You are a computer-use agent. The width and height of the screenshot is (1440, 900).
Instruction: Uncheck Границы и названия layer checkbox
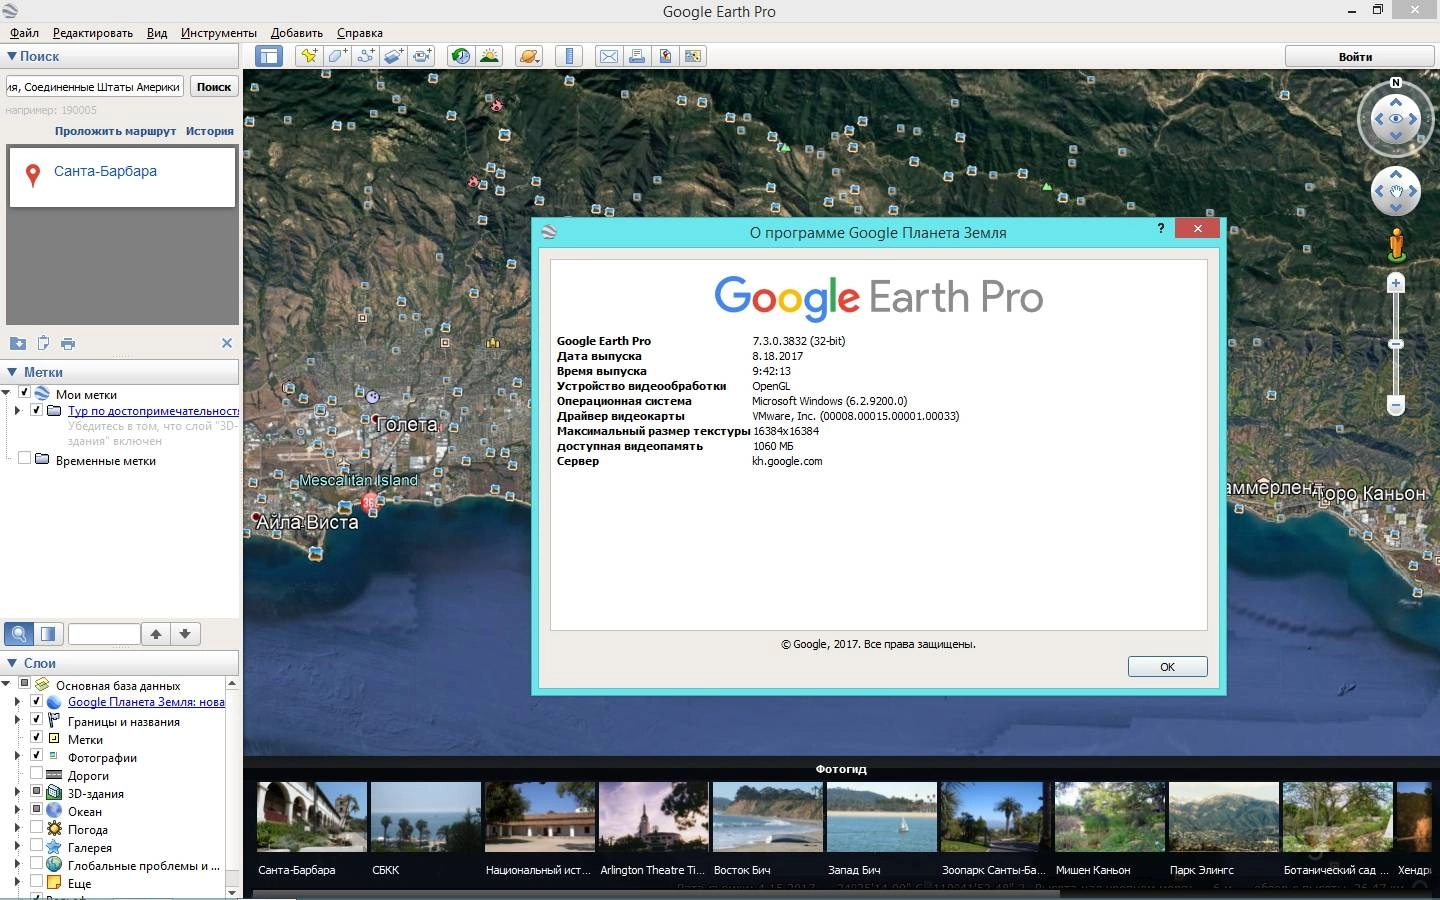[x=37, y=720]
